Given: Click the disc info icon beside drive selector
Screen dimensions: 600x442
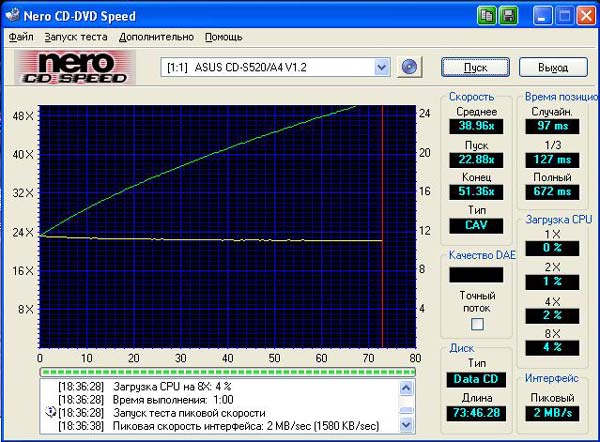Looking at the screenshot, I should [x=408, y=67].
